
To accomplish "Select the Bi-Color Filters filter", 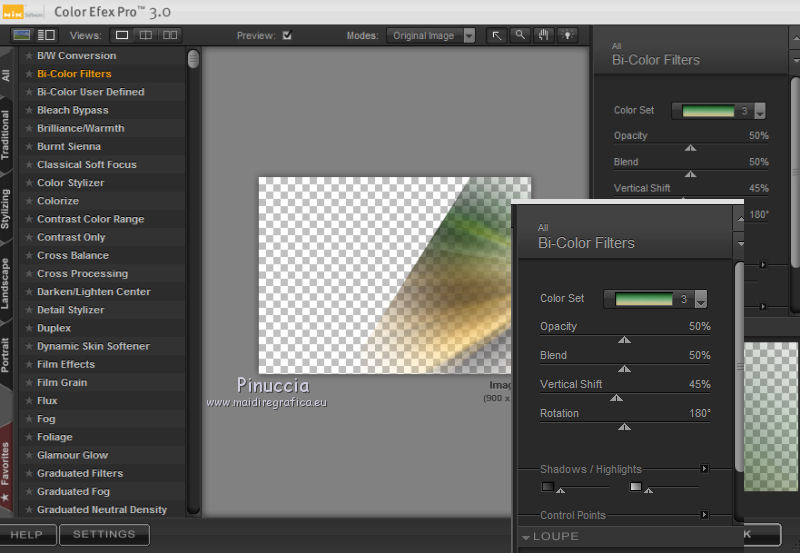I will 74,74.
